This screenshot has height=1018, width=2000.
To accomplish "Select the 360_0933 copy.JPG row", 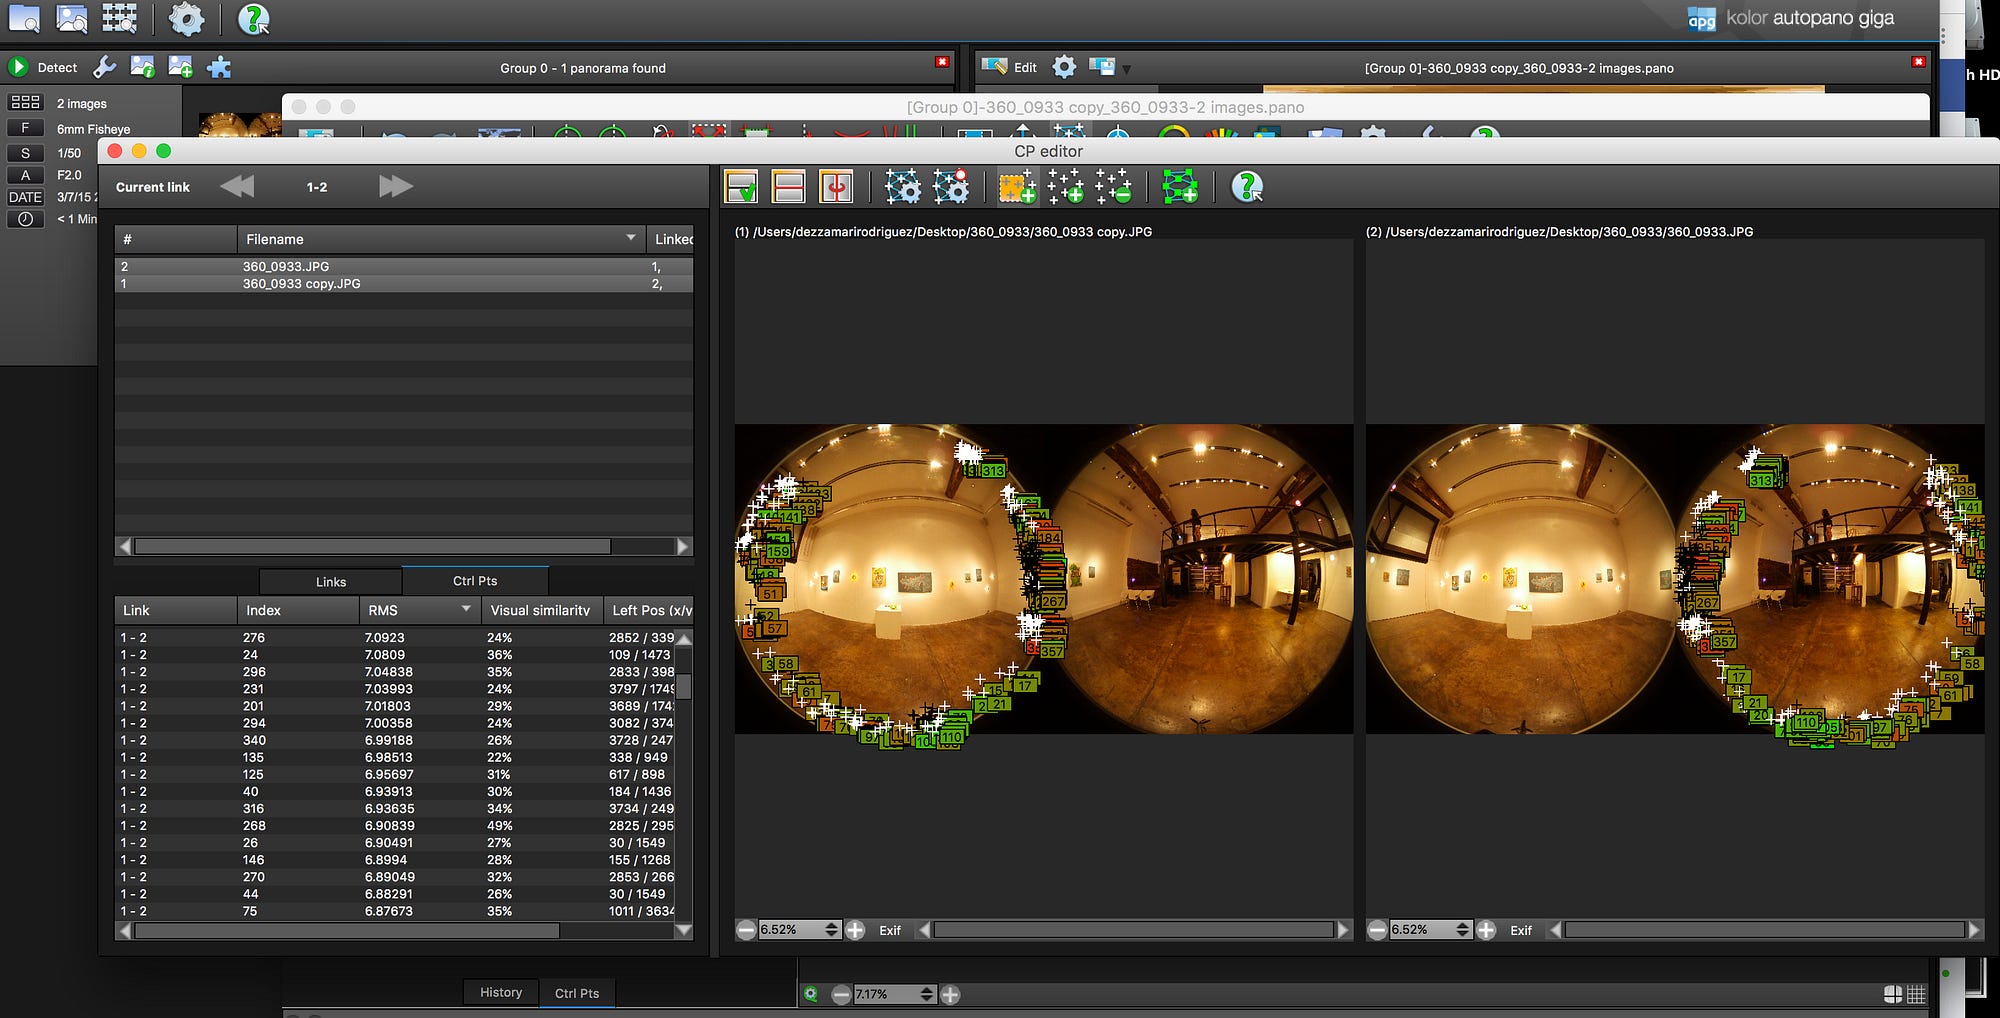I will (404, 284).
